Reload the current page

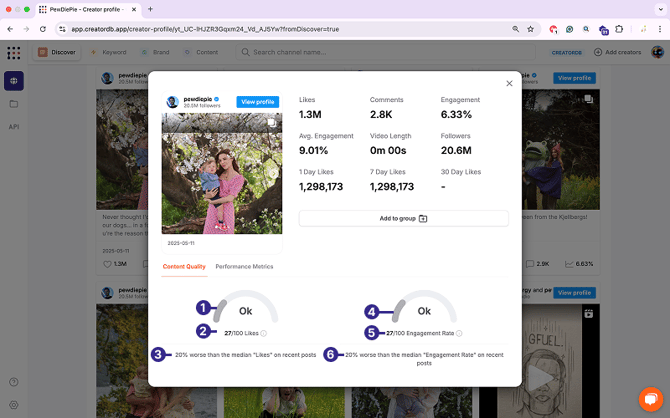(43, 29)
